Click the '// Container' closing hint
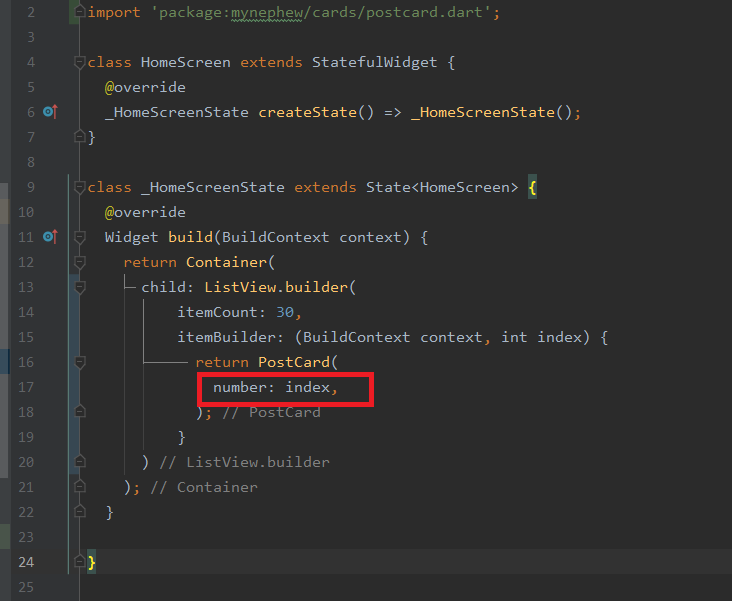 coord(204,488)
